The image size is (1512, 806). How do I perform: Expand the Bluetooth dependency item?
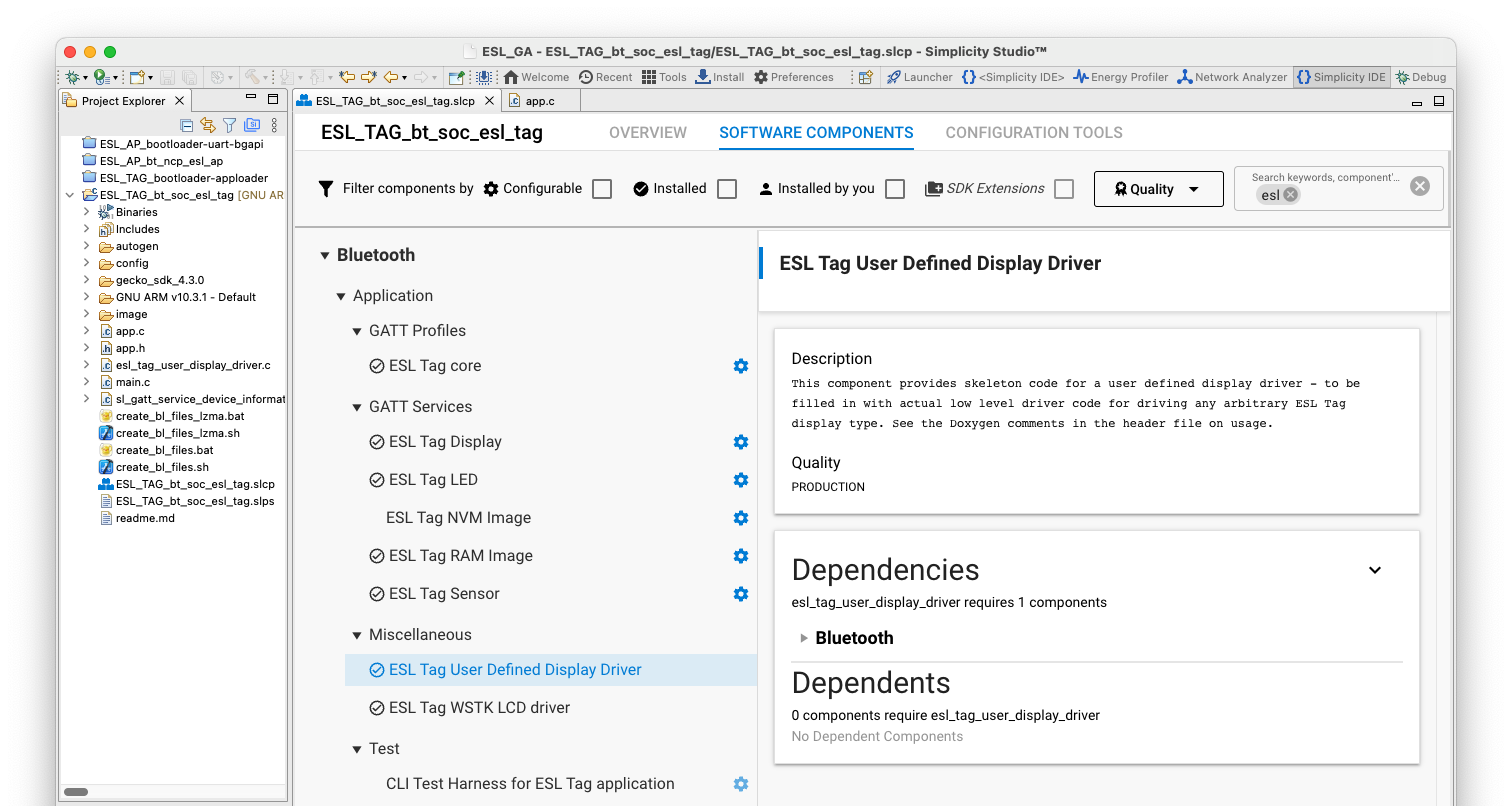[804, 638]
